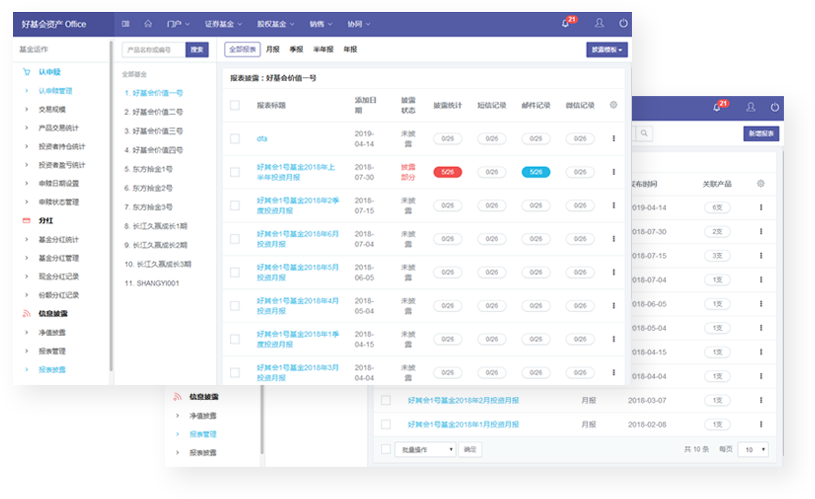This screenshot has width=815, height=499.
Task: Open the 批量操作 bulk action dropdown
Action: click(425, 450)
